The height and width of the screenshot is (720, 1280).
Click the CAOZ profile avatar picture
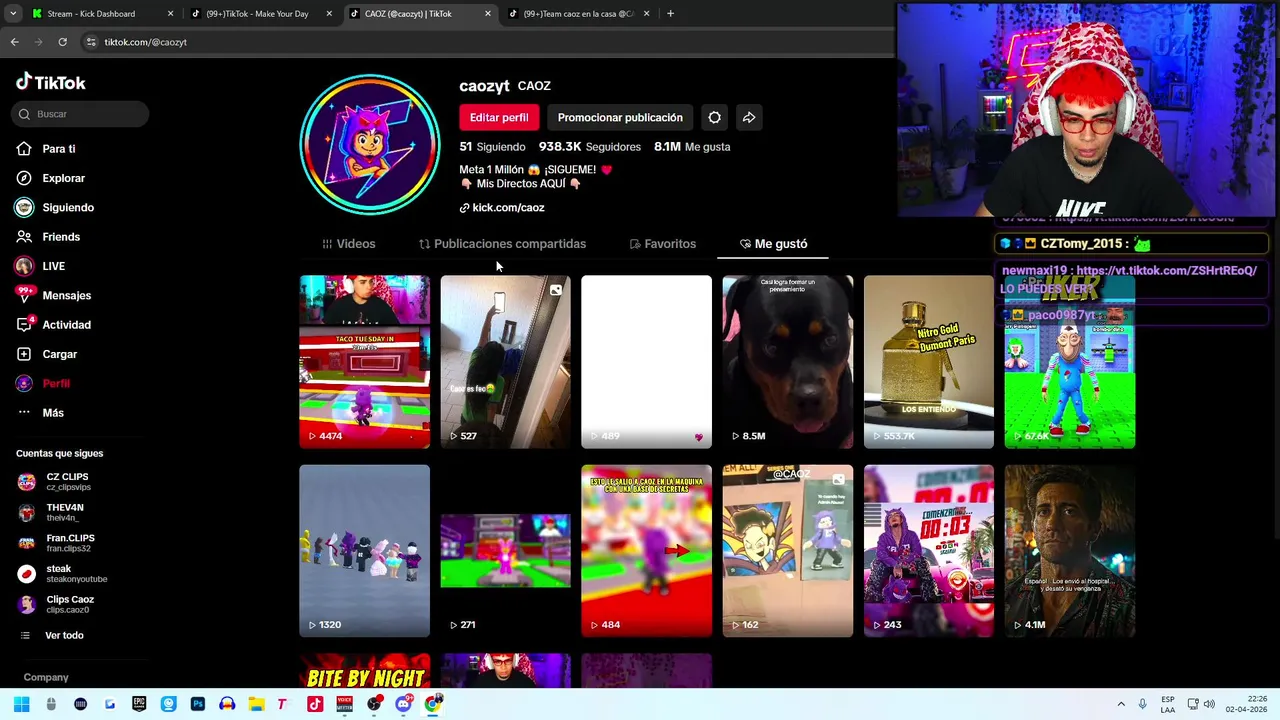[370, 145]
